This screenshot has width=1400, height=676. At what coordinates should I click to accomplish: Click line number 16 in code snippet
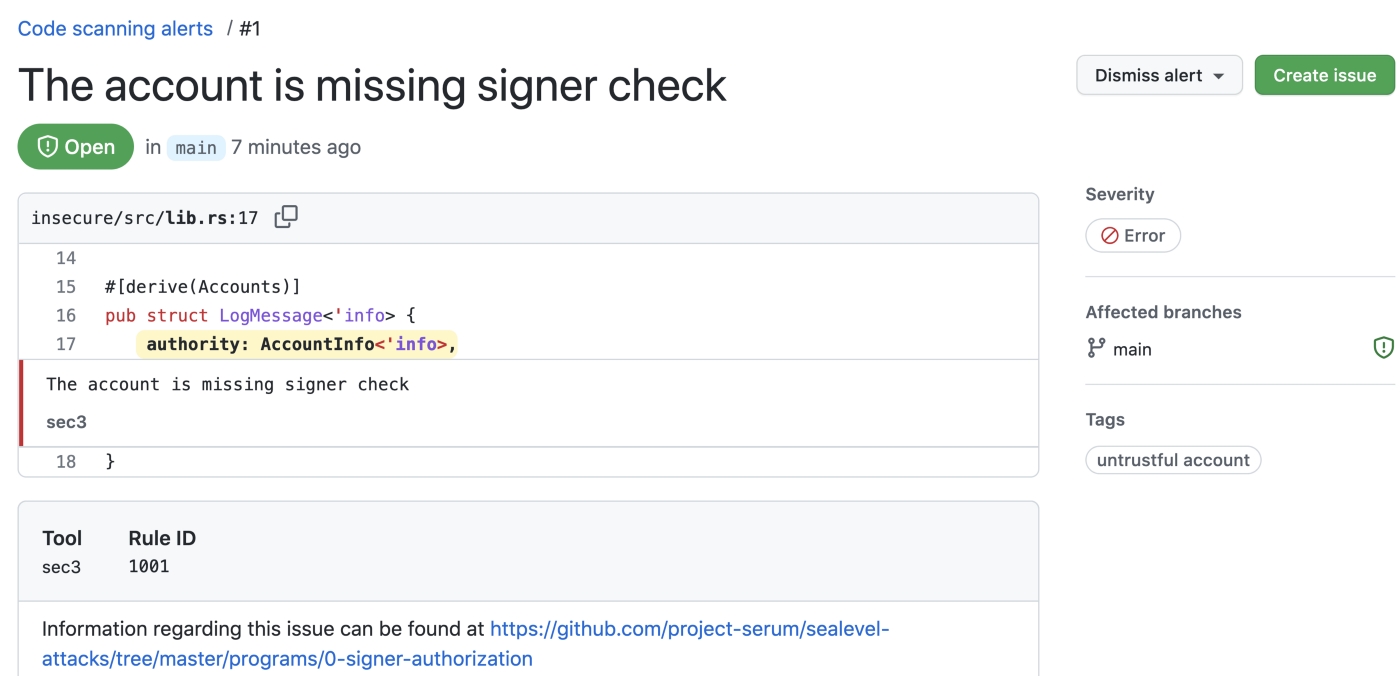tap(65, 315)
